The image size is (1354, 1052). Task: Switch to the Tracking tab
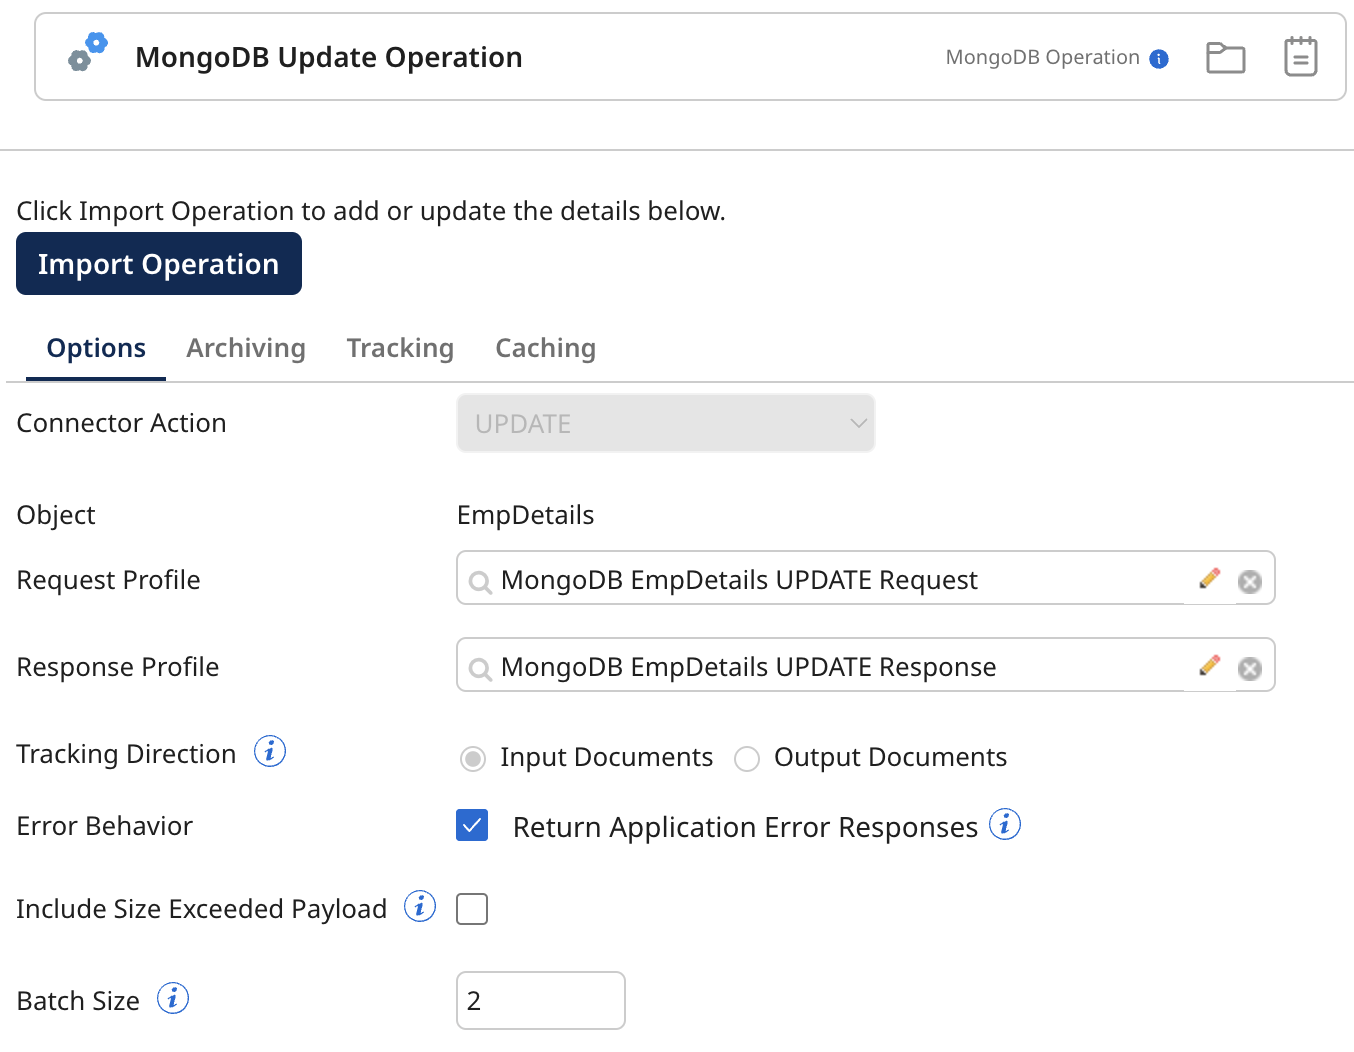click(x=400, y=348)
